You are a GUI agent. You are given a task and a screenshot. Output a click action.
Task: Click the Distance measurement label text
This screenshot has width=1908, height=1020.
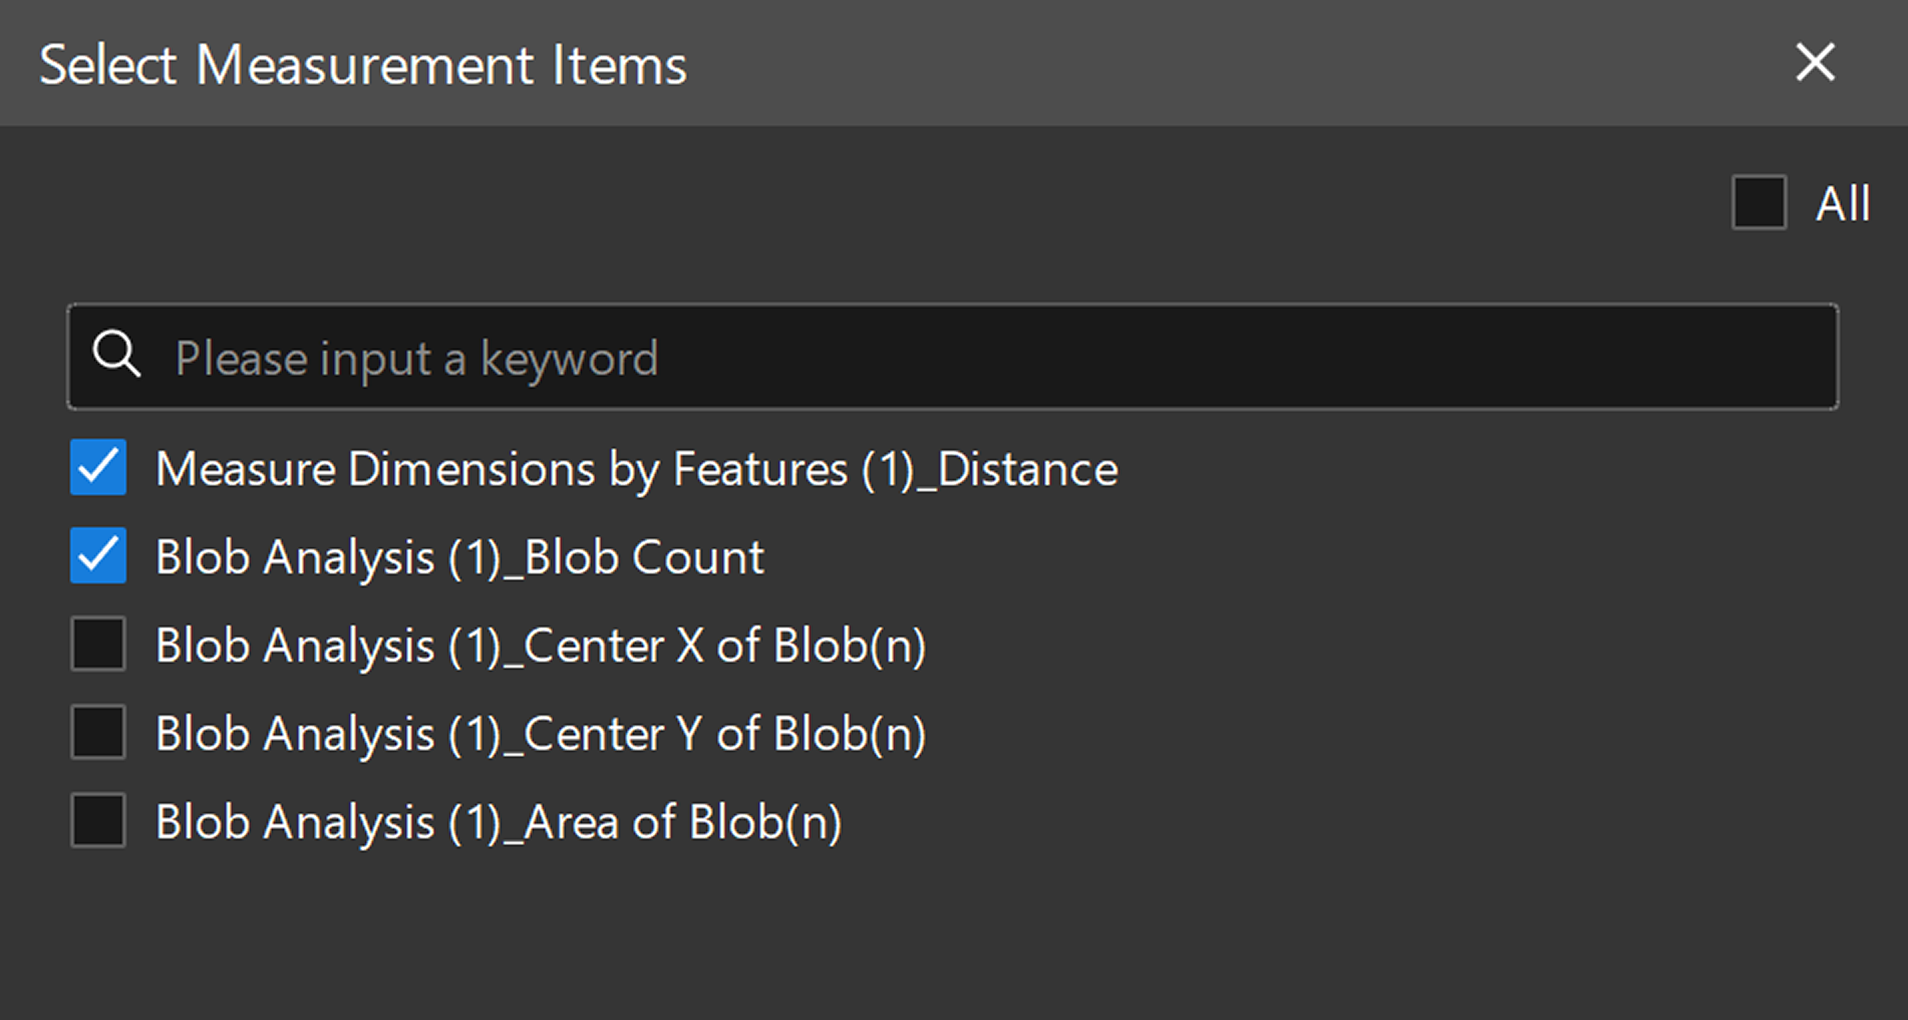click(x=635, y=467)
